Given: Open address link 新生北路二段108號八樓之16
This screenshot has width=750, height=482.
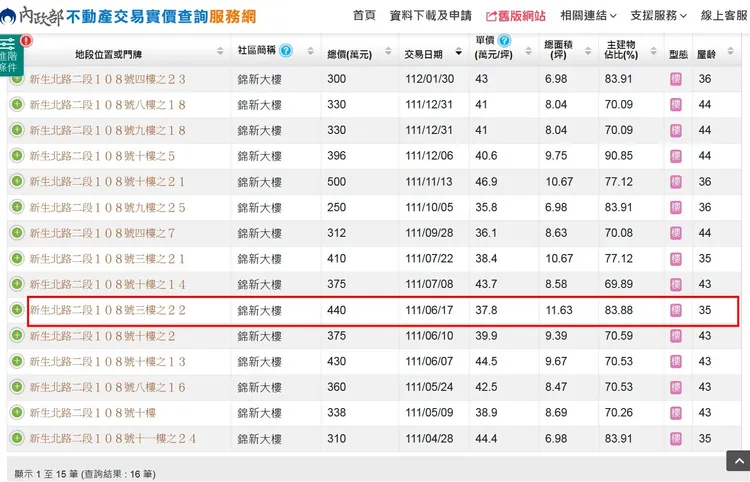Looking at the screenshot, I should (x=107, y=387).
